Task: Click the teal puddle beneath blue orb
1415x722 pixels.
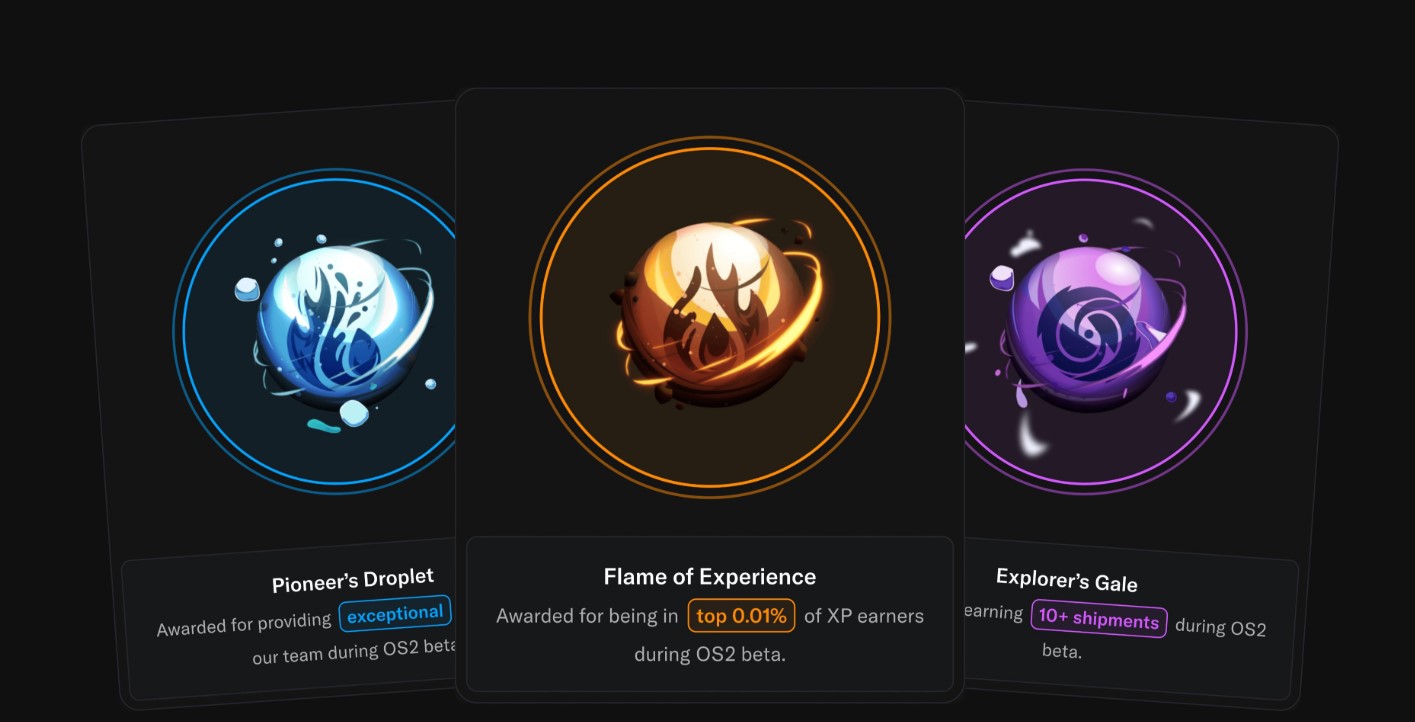Action: (x=323, y=428)
